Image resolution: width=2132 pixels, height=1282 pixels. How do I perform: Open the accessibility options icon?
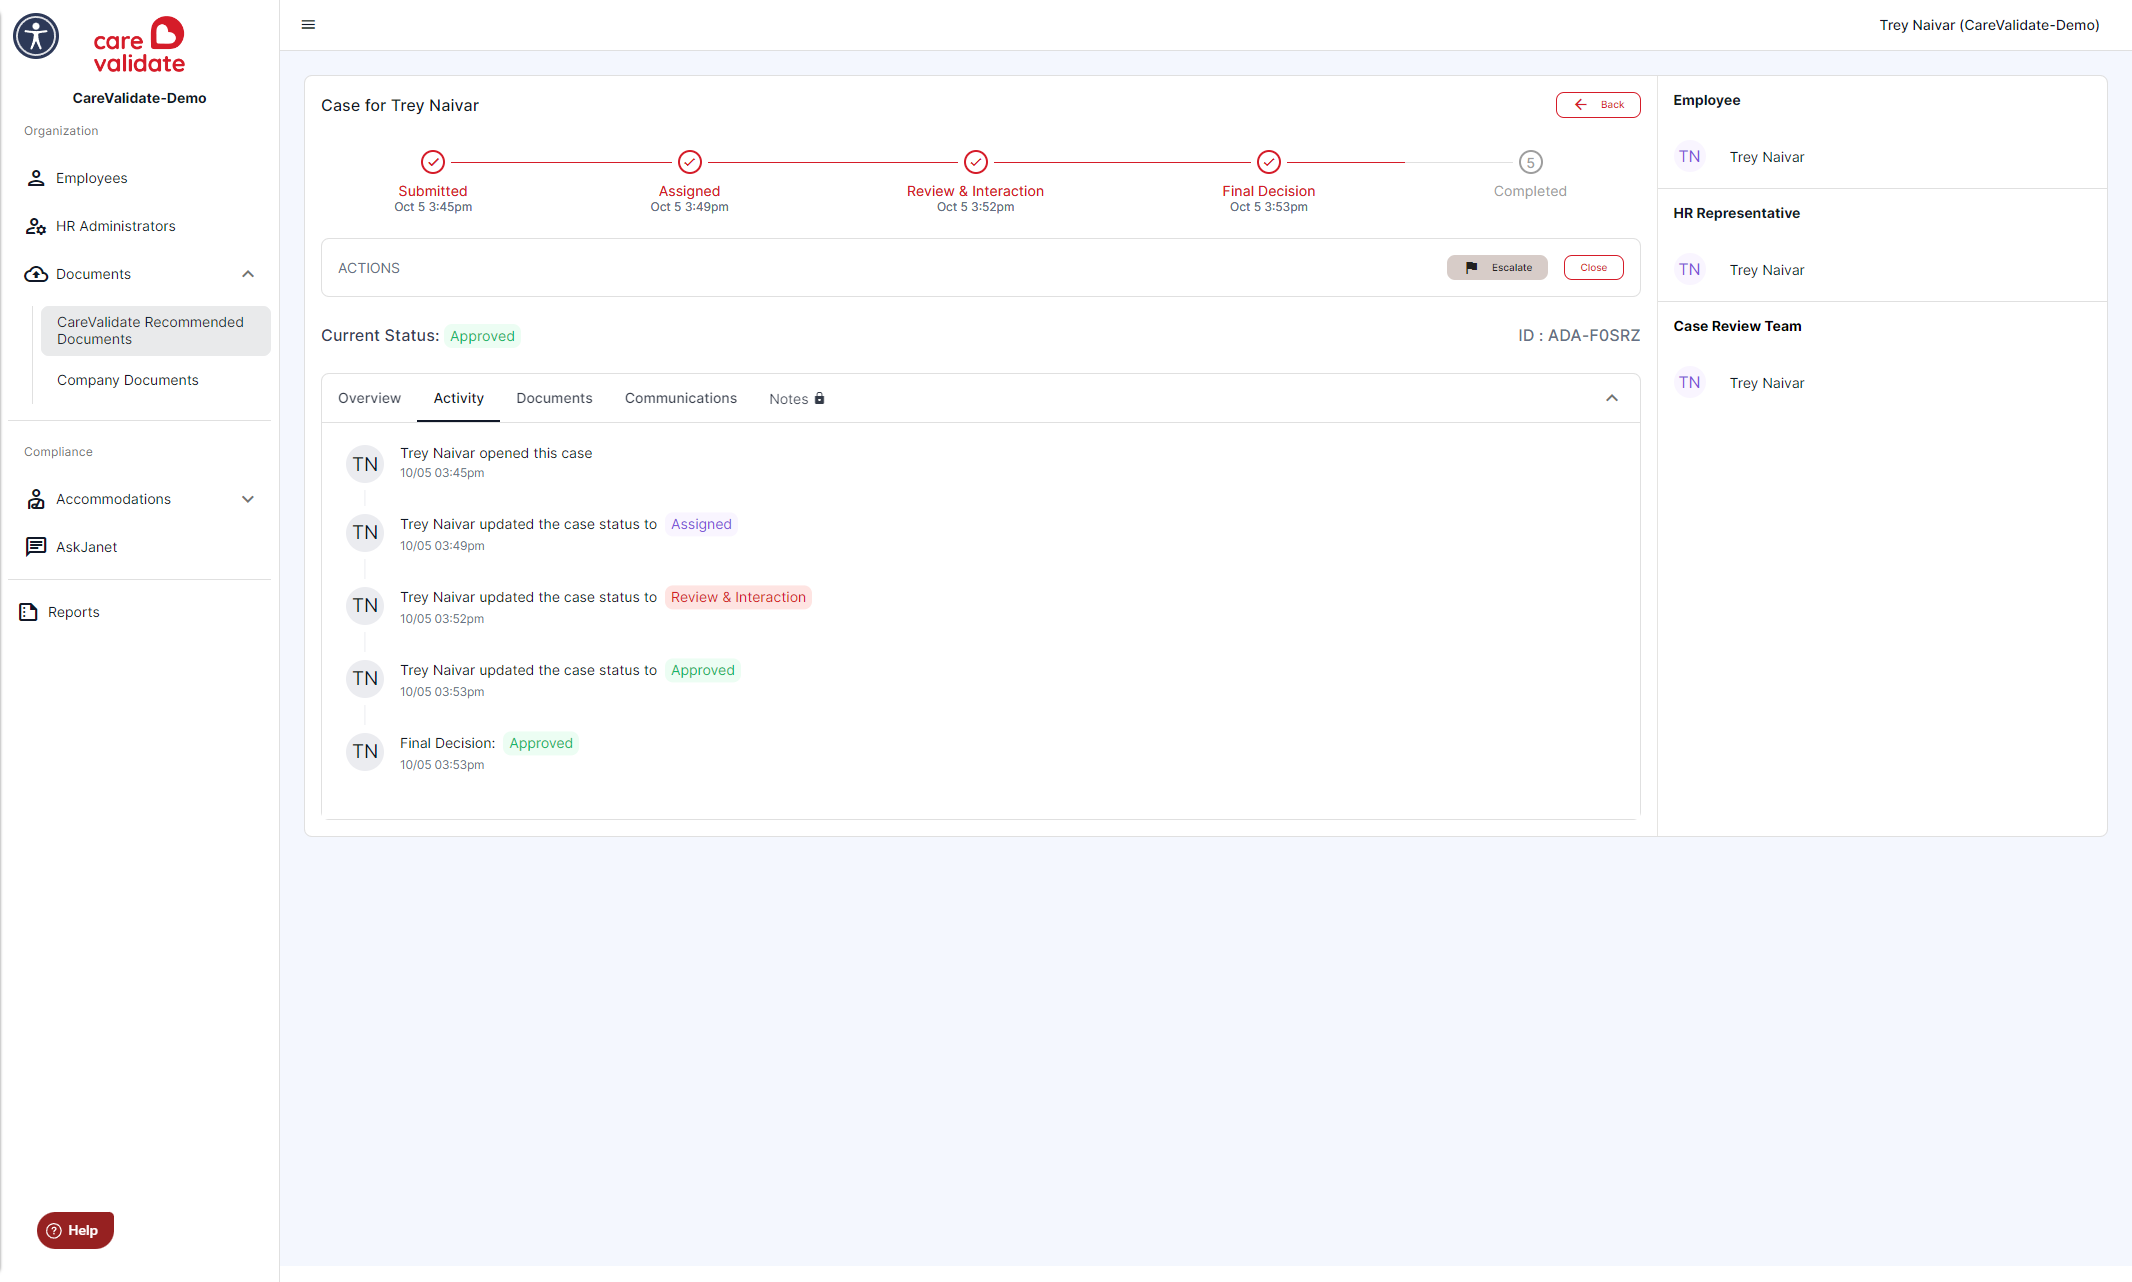pos(36,36)
